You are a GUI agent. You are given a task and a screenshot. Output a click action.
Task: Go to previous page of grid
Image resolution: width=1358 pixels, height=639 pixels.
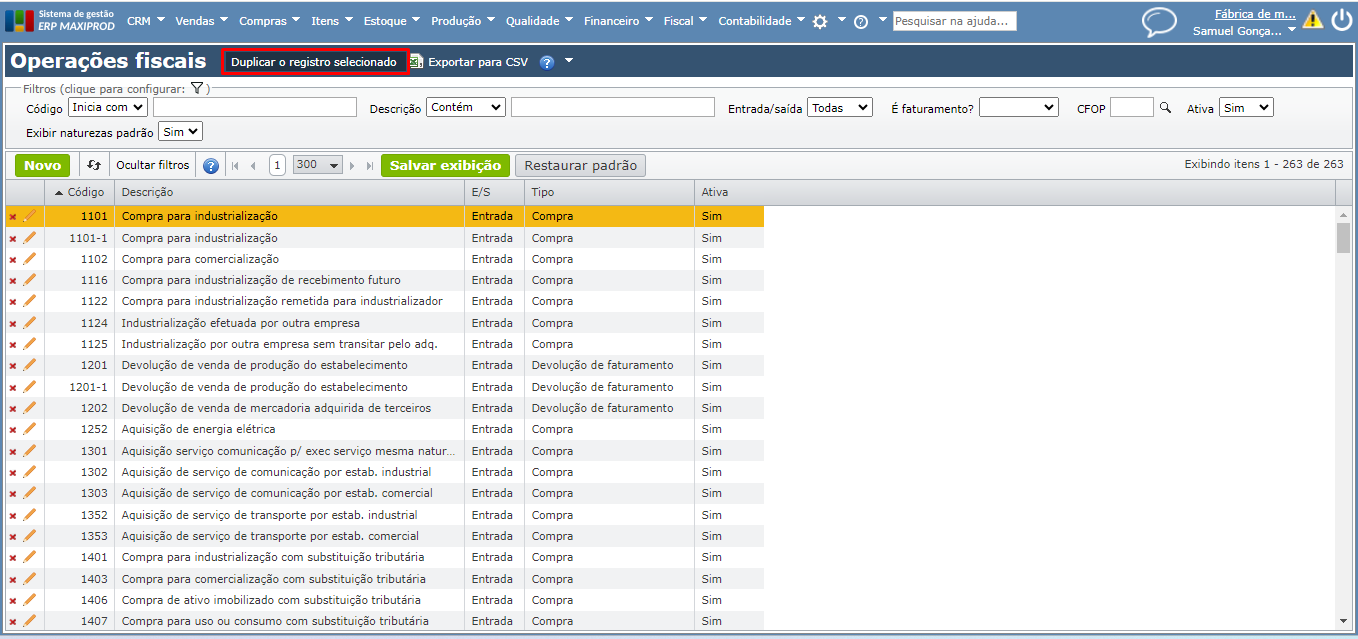(253, 166)
